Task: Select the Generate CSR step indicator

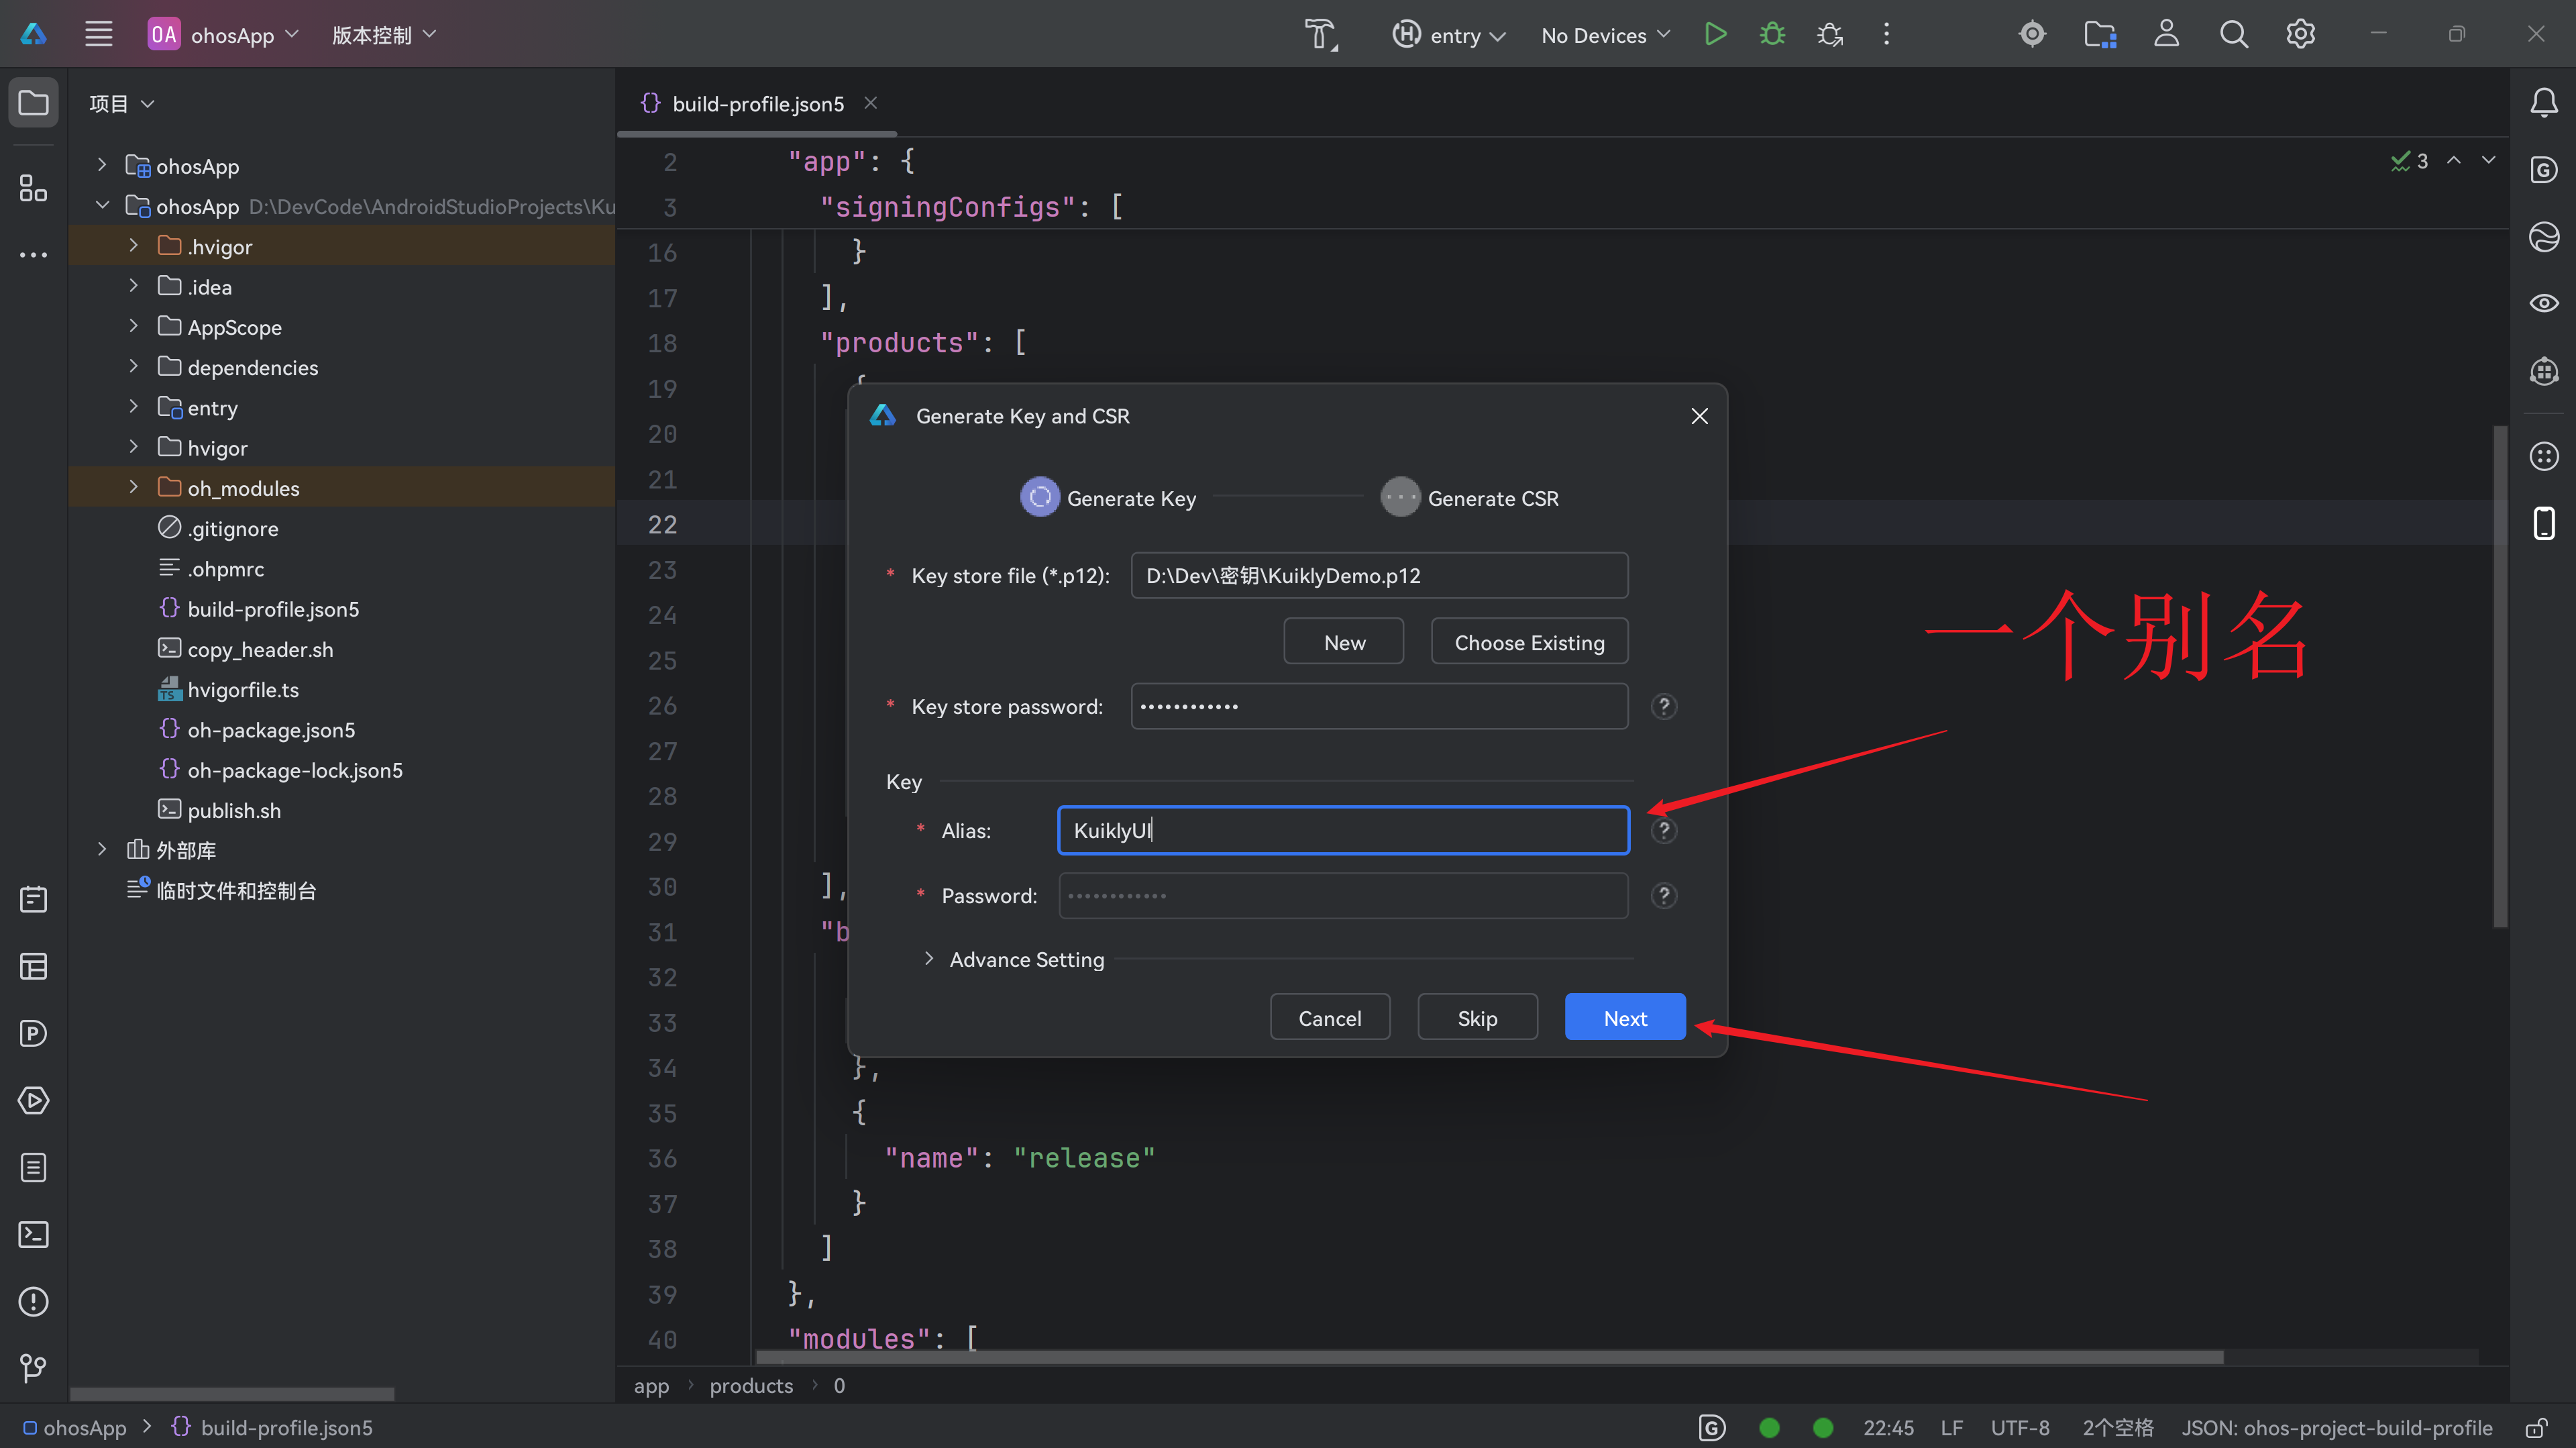Action: 1400,497
